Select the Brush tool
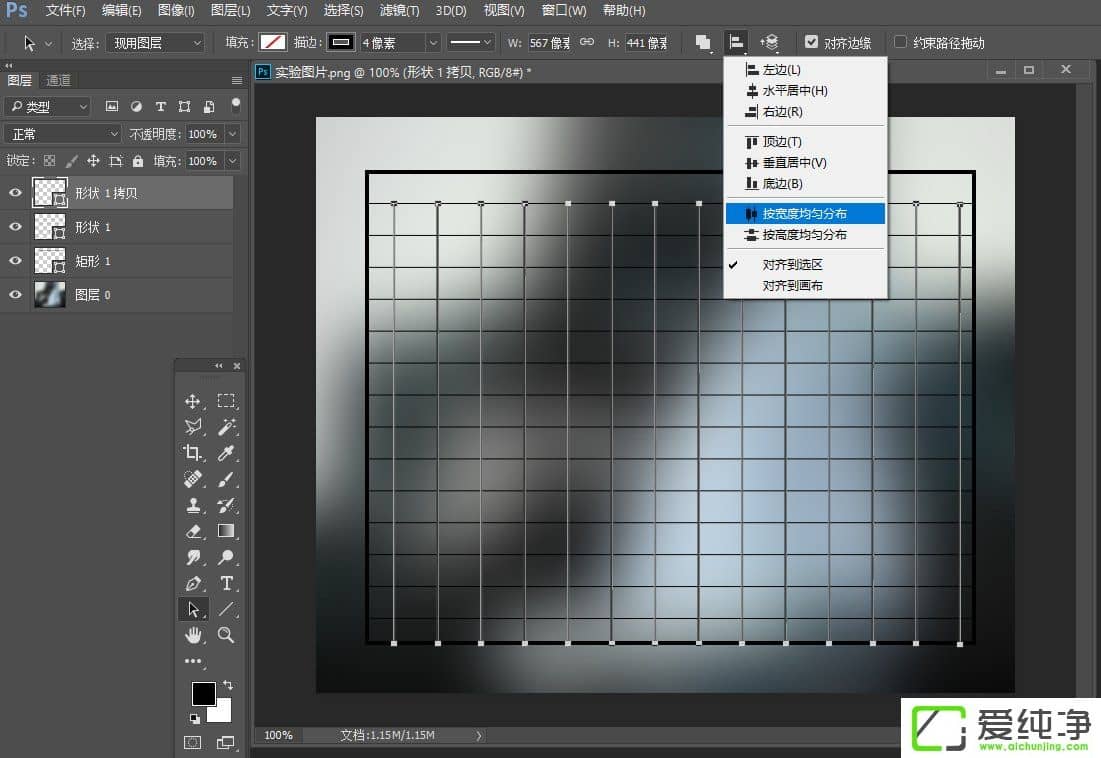The image size is (1101, 758). click(226, 479)
